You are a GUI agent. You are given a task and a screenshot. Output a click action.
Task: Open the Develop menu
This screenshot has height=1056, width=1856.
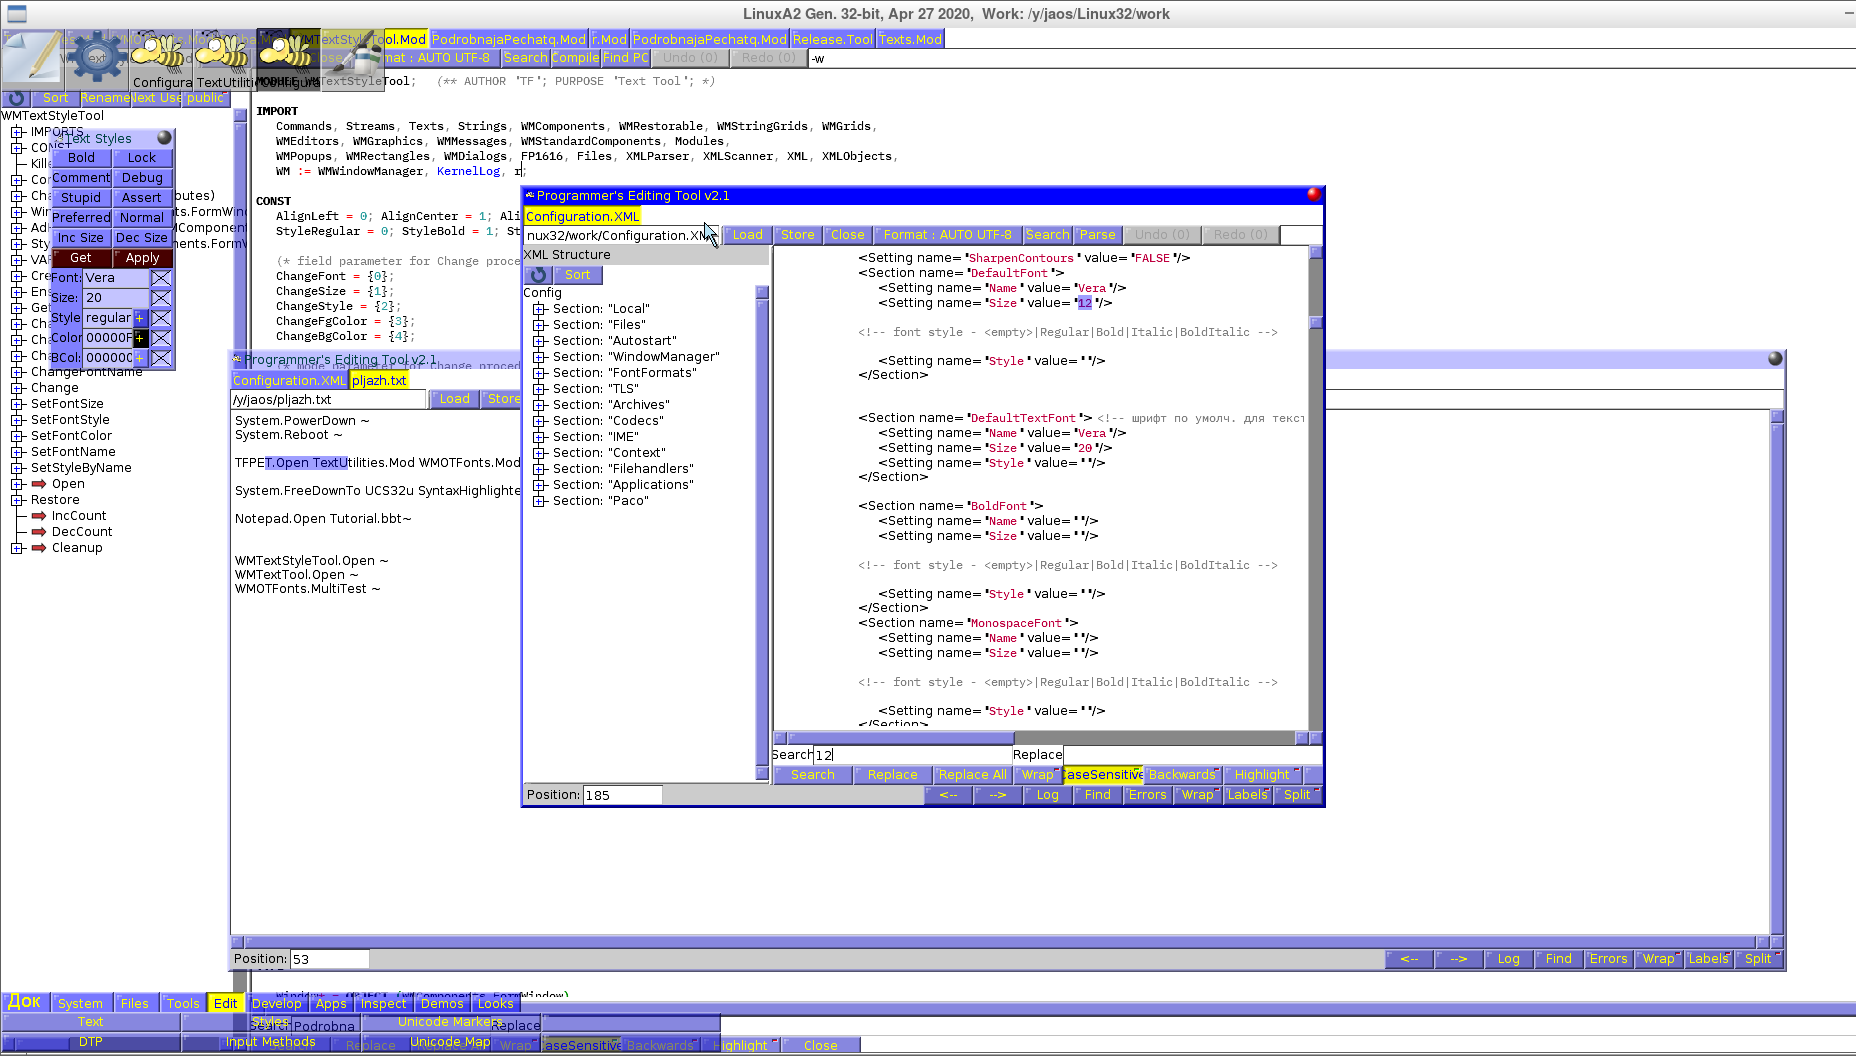[x=277, y=1003]
